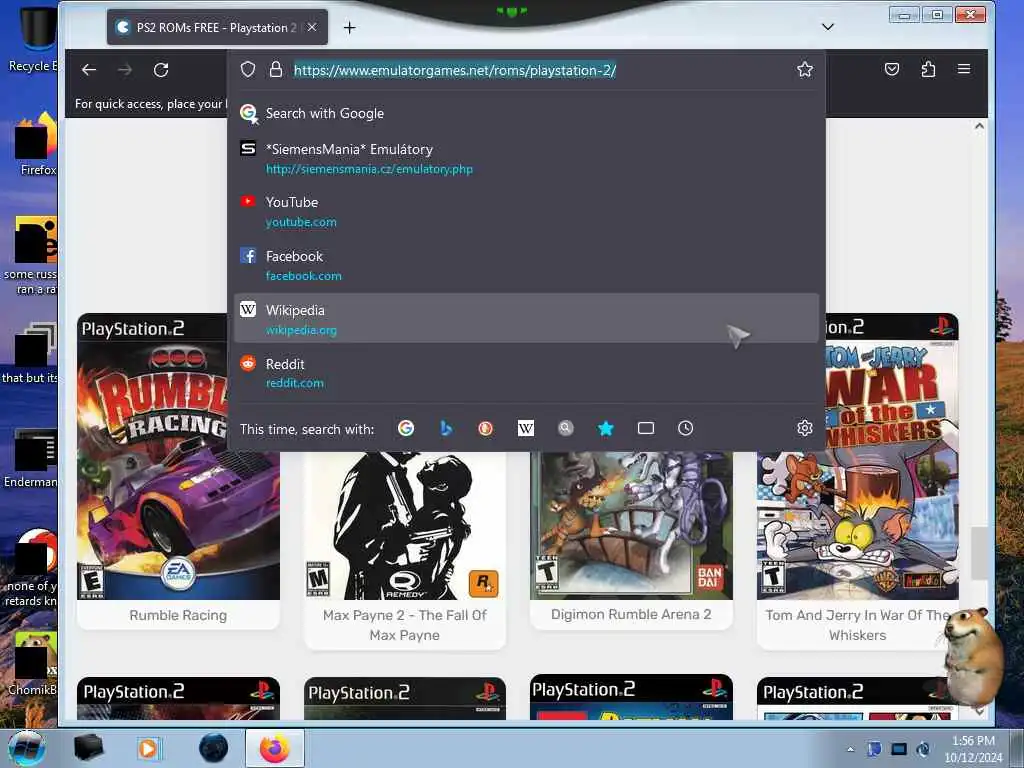The image size is (1024, 768).
Task: Select the Reddit suggestion
Action: 526,373
